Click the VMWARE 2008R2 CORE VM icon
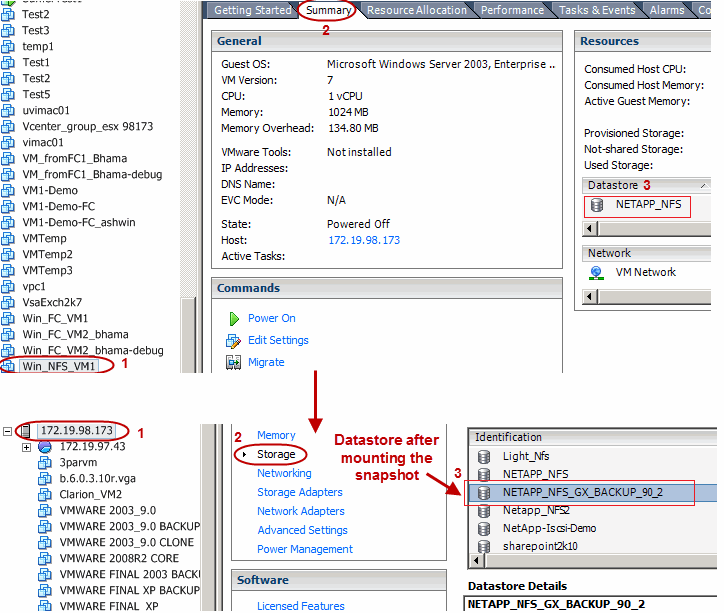The width and height of the screenshot is (724, 613). coord(44,559)
